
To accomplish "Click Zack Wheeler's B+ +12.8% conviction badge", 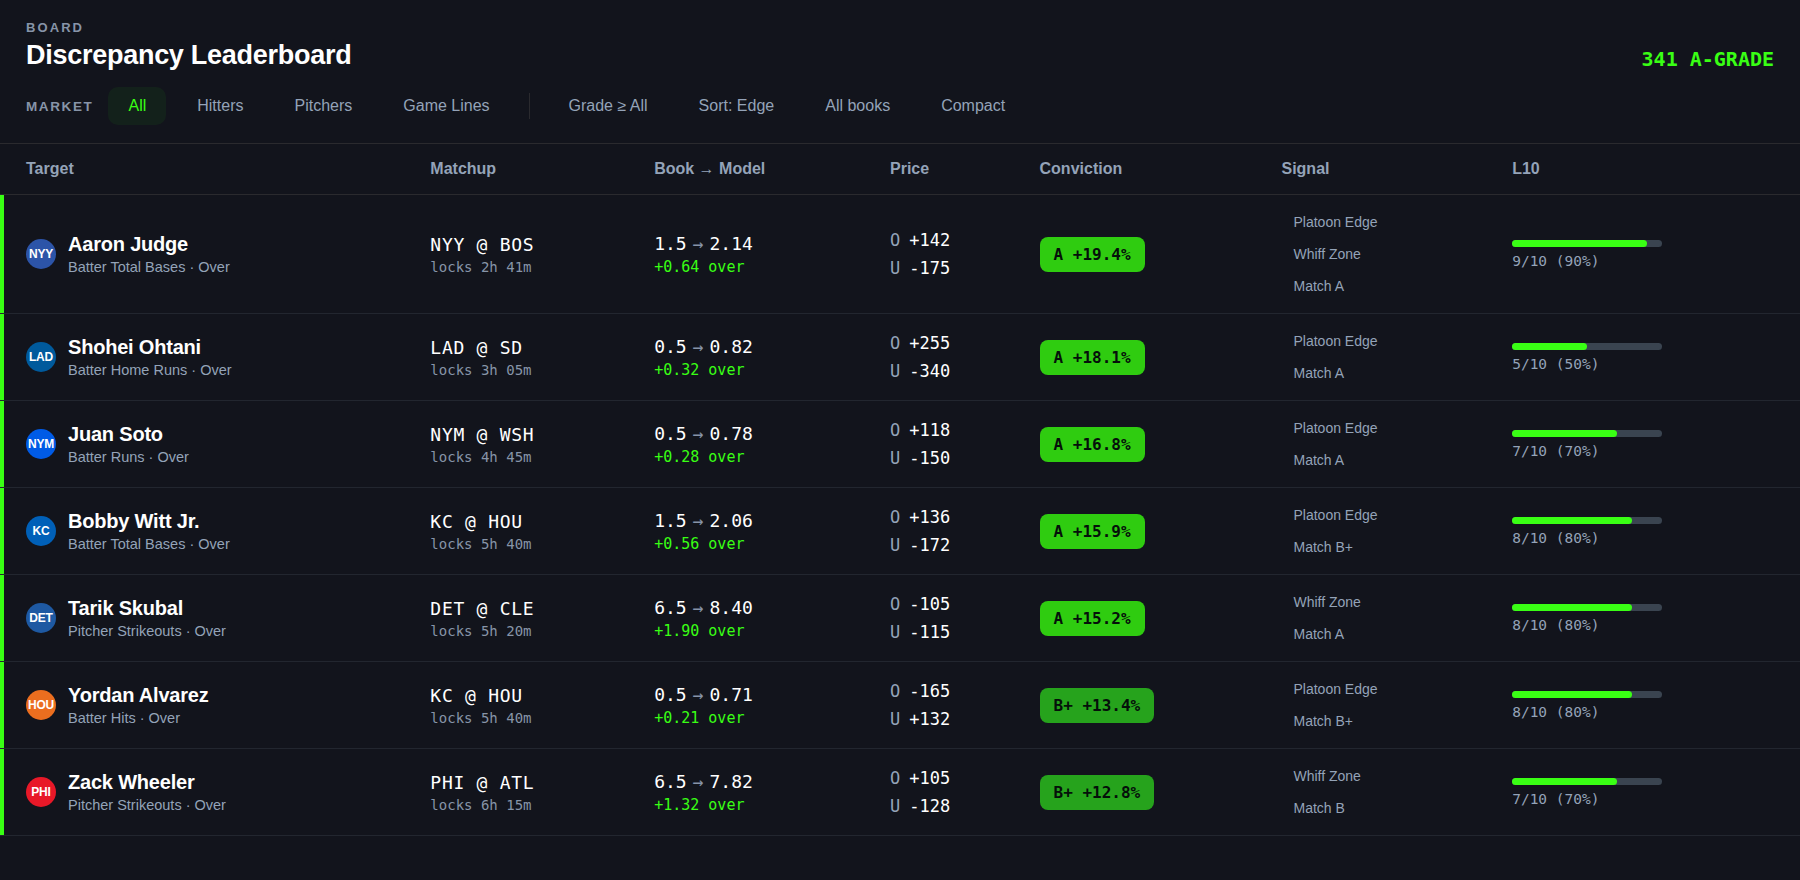I will click(x=1096, y=792).
